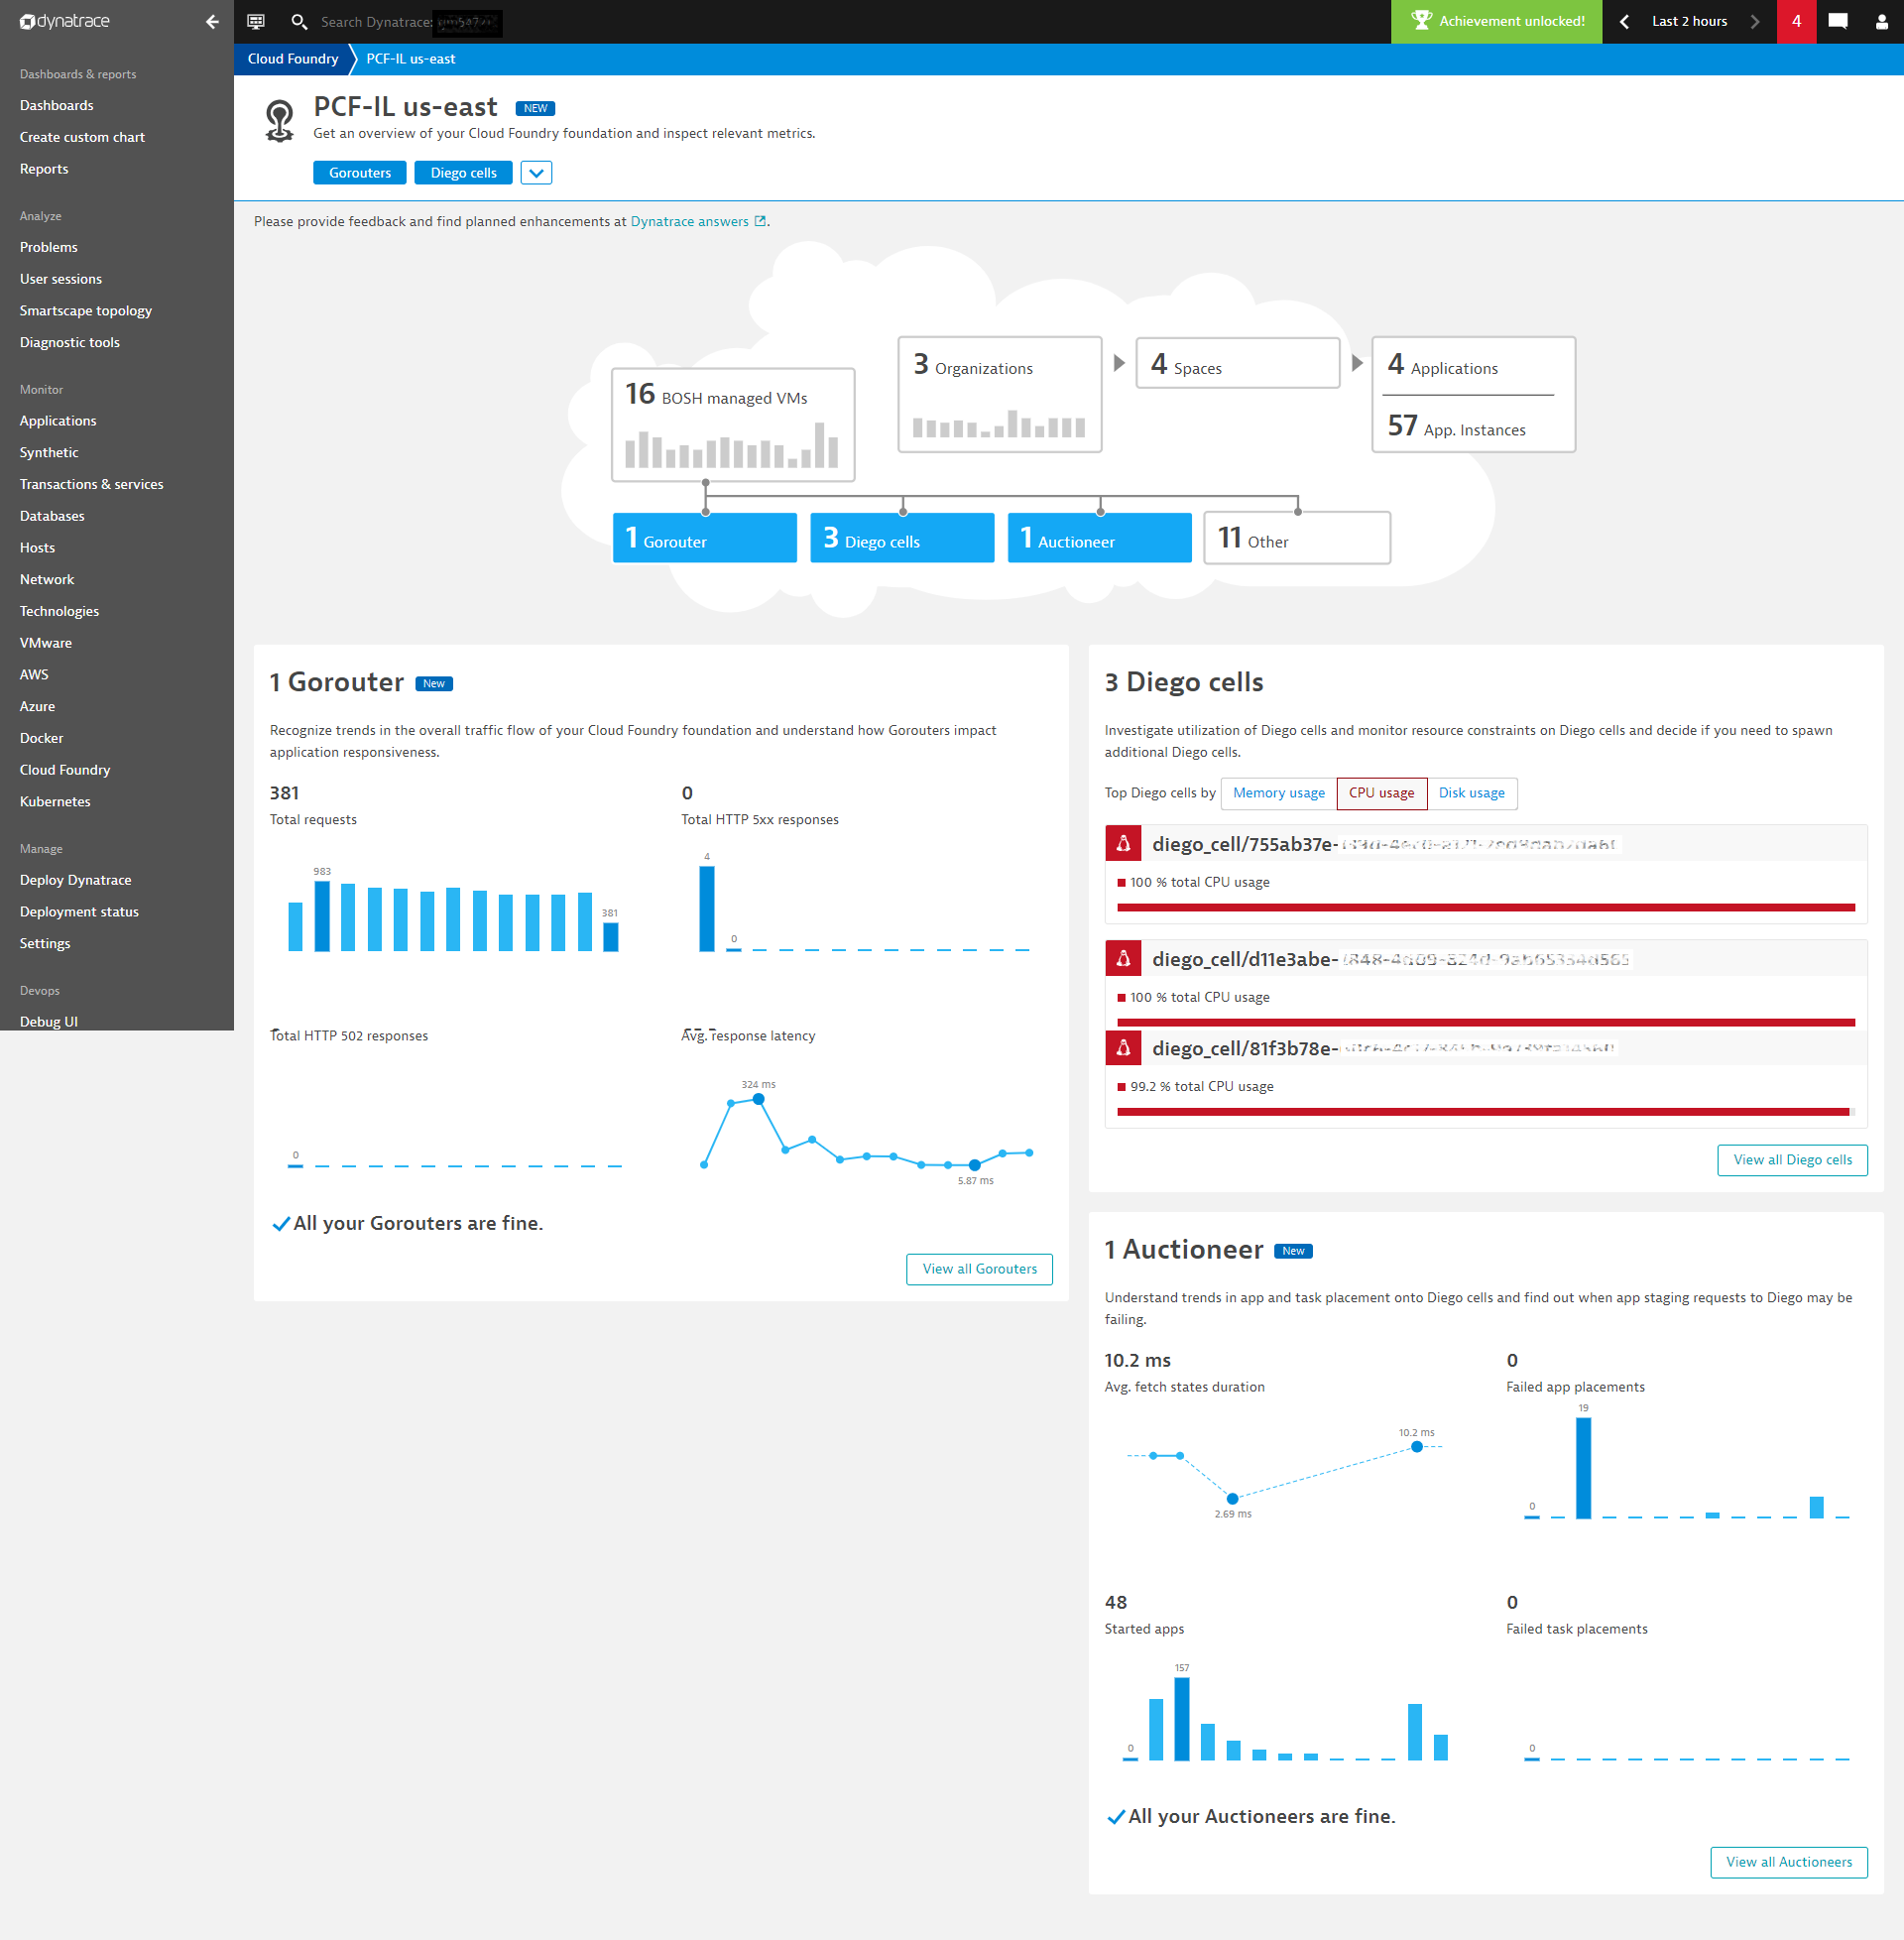Click the 4 Spaces tile
The width and height of the screenshot is (1904, 1940).
[x=1237, y=362]
